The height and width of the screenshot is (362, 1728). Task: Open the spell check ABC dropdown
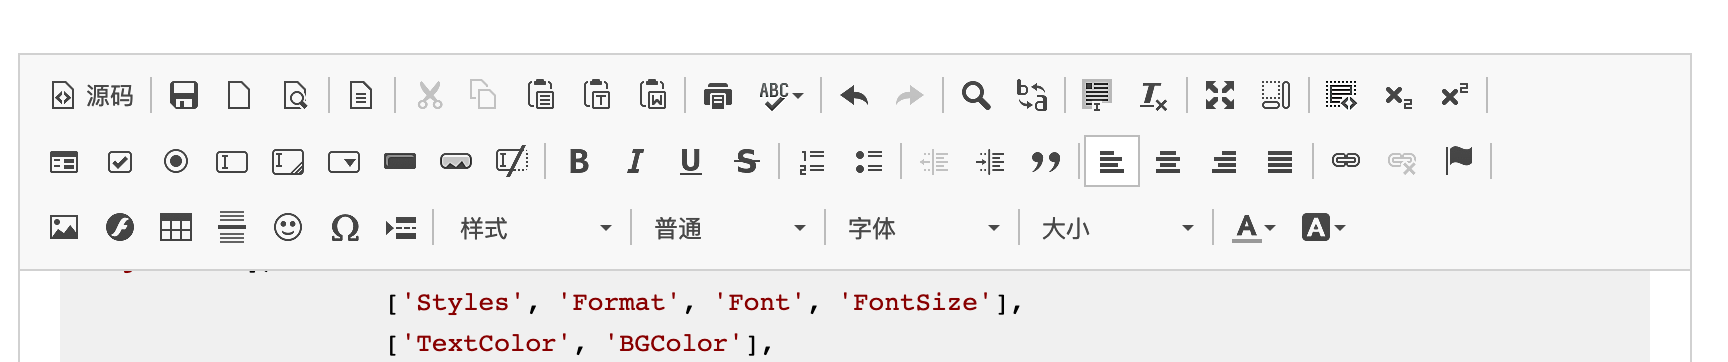[x=781, y=96]
